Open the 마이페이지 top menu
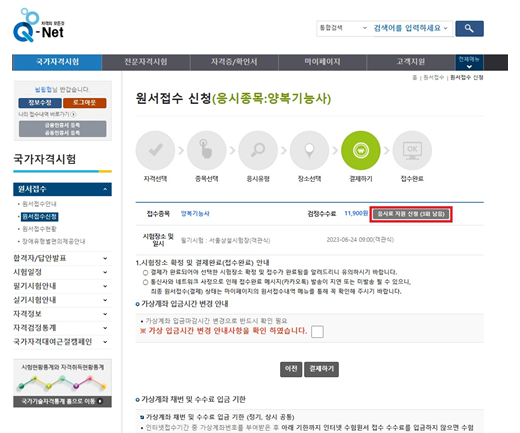 click(x=322, y=62)
